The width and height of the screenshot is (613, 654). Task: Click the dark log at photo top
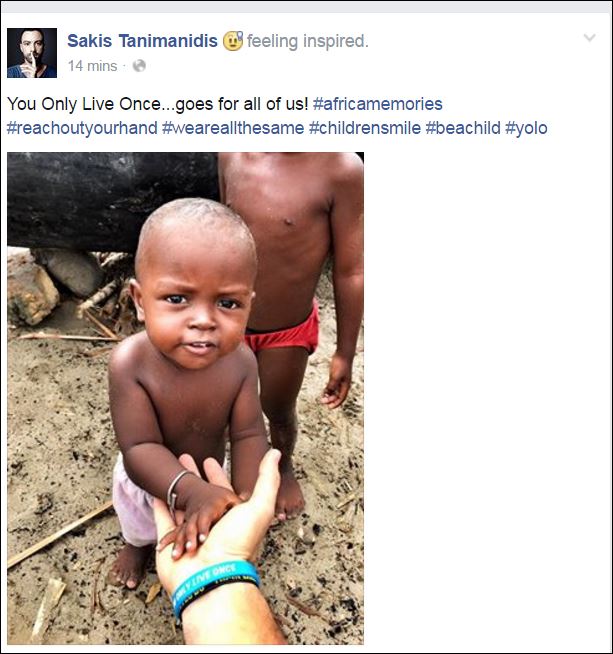tap(113, 200)
